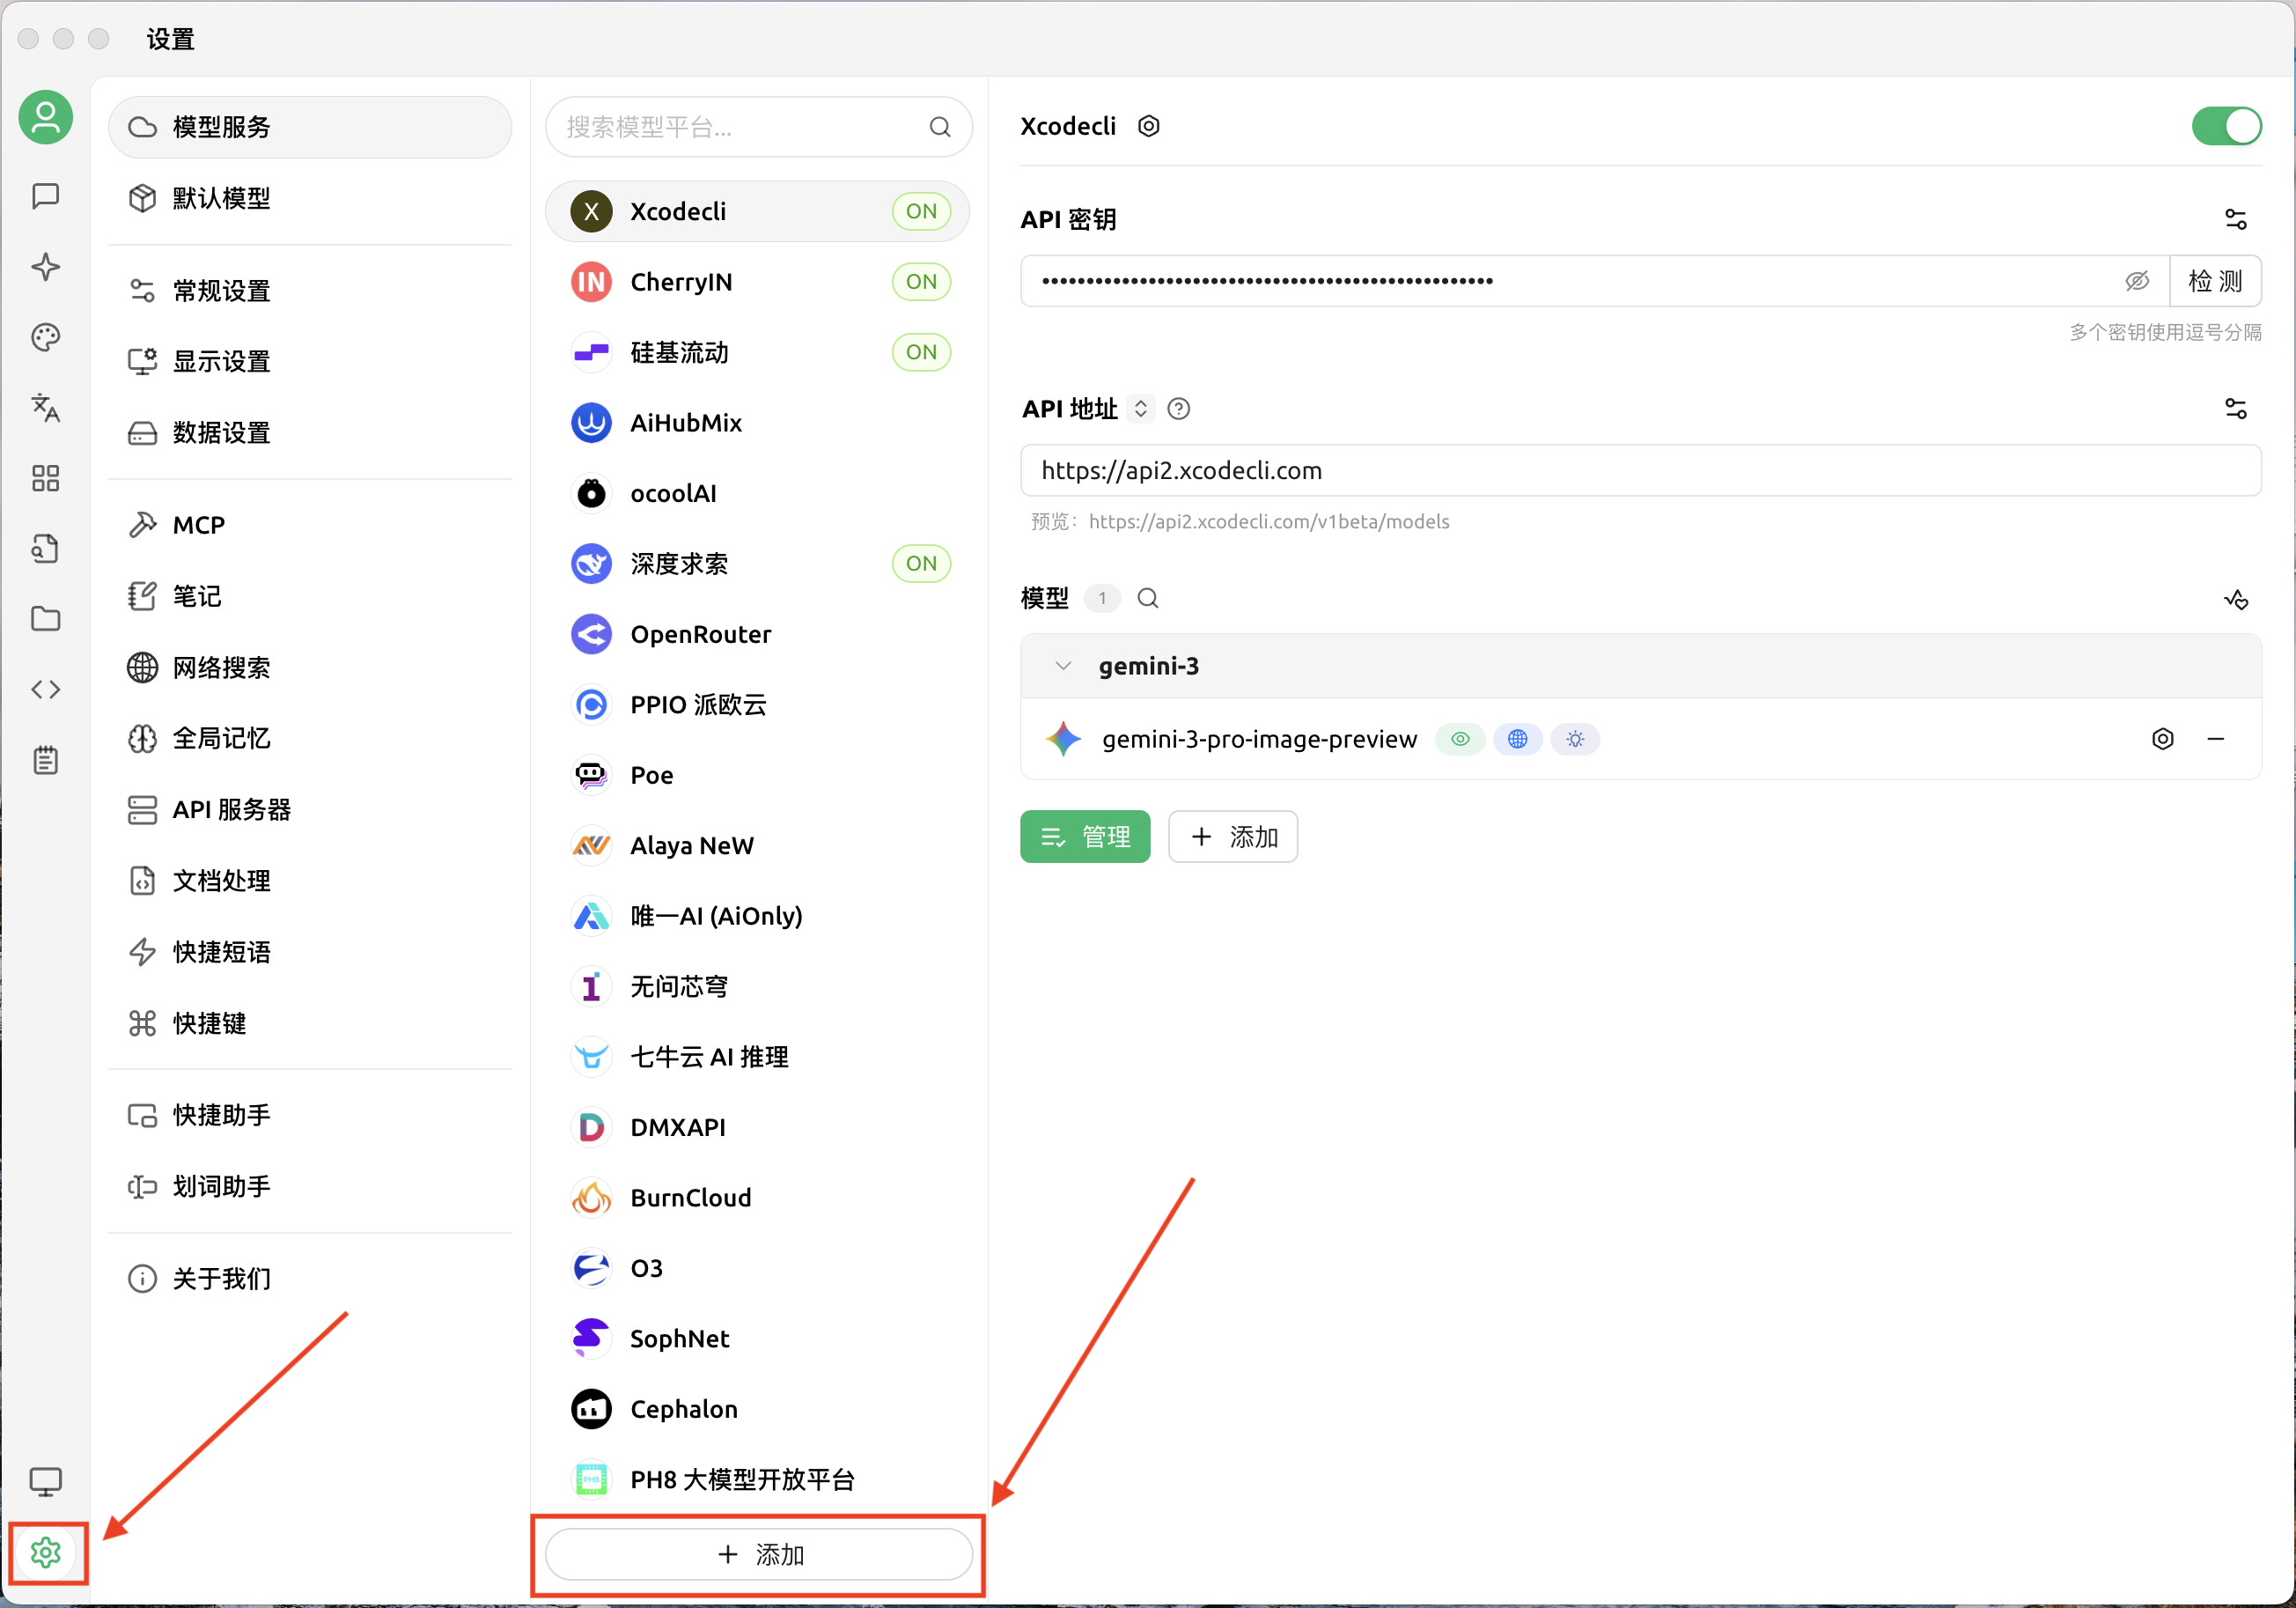
Task: Click the 检测 button to test API key
Action: 2216,281
